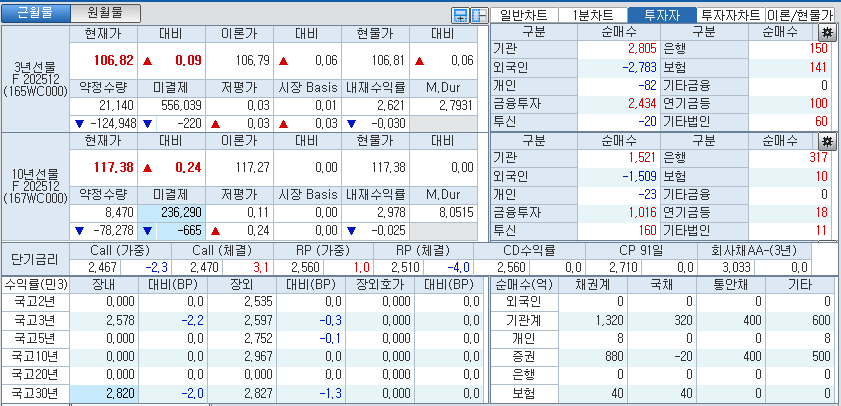Open the 이론/현물가 tab

coord(800,15)
